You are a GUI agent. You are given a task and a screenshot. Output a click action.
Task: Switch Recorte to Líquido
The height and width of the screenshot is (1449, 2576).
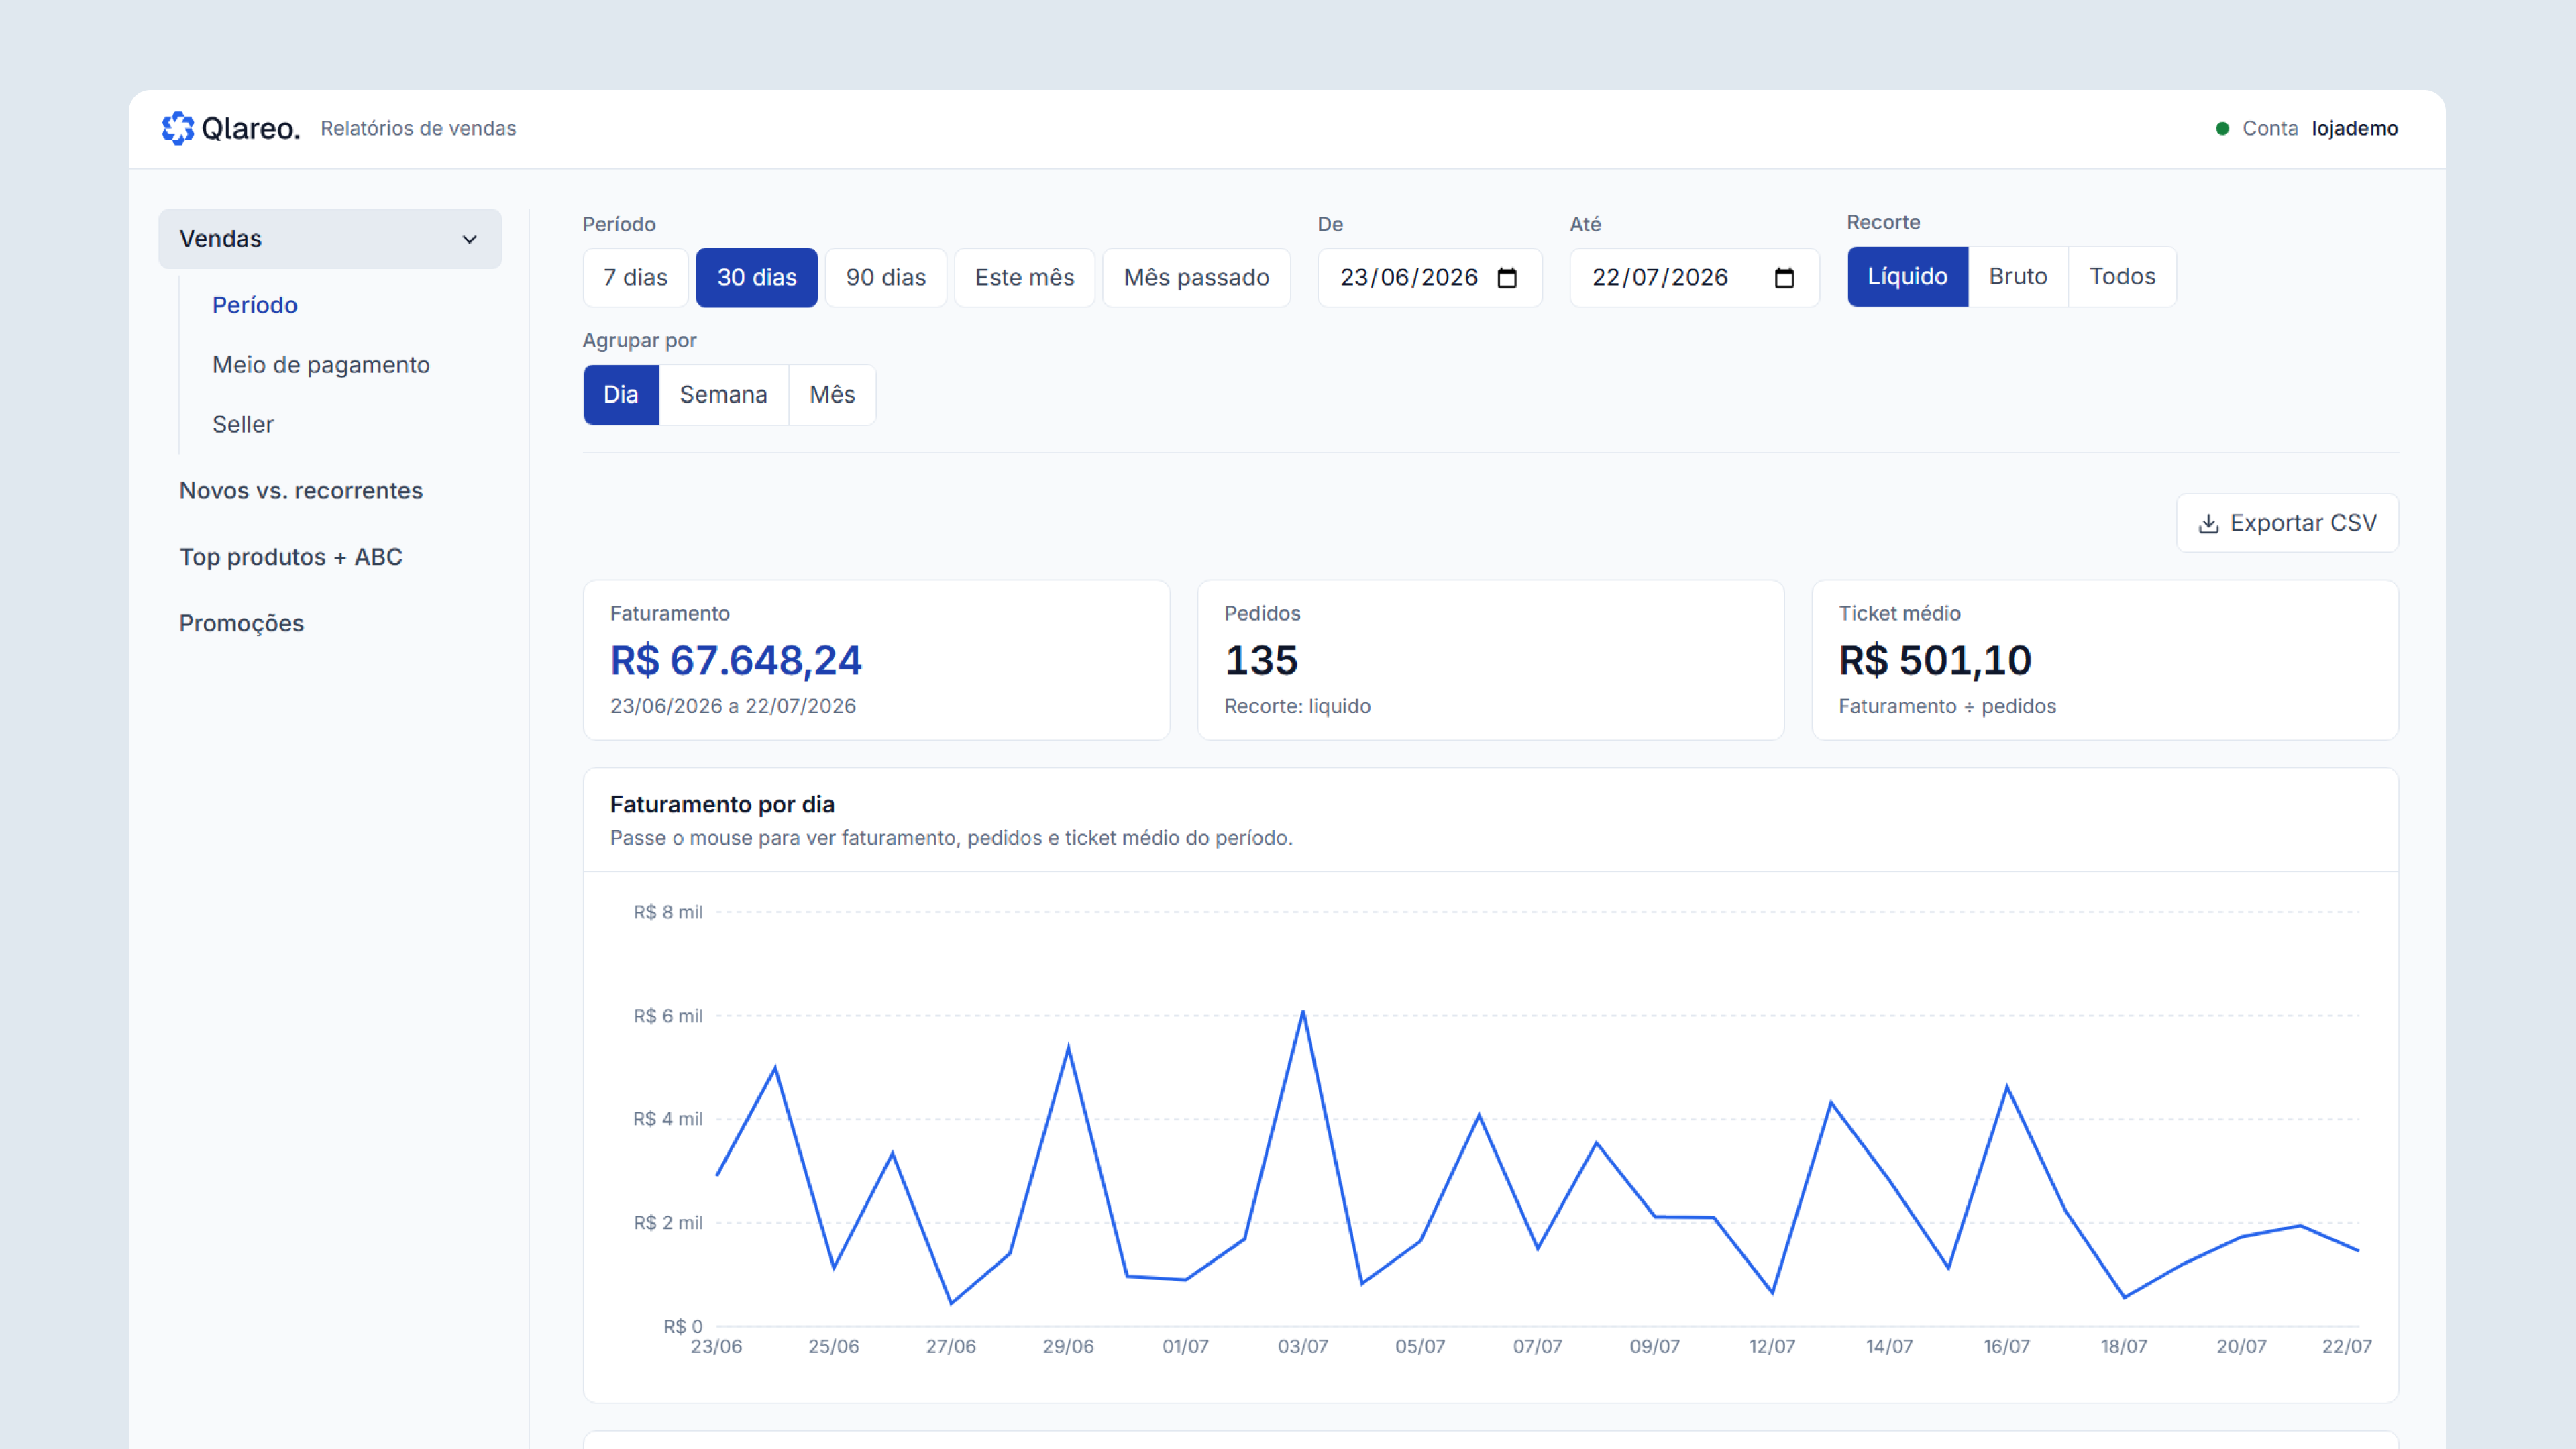pyautogui.click(x=1908, y=277)
